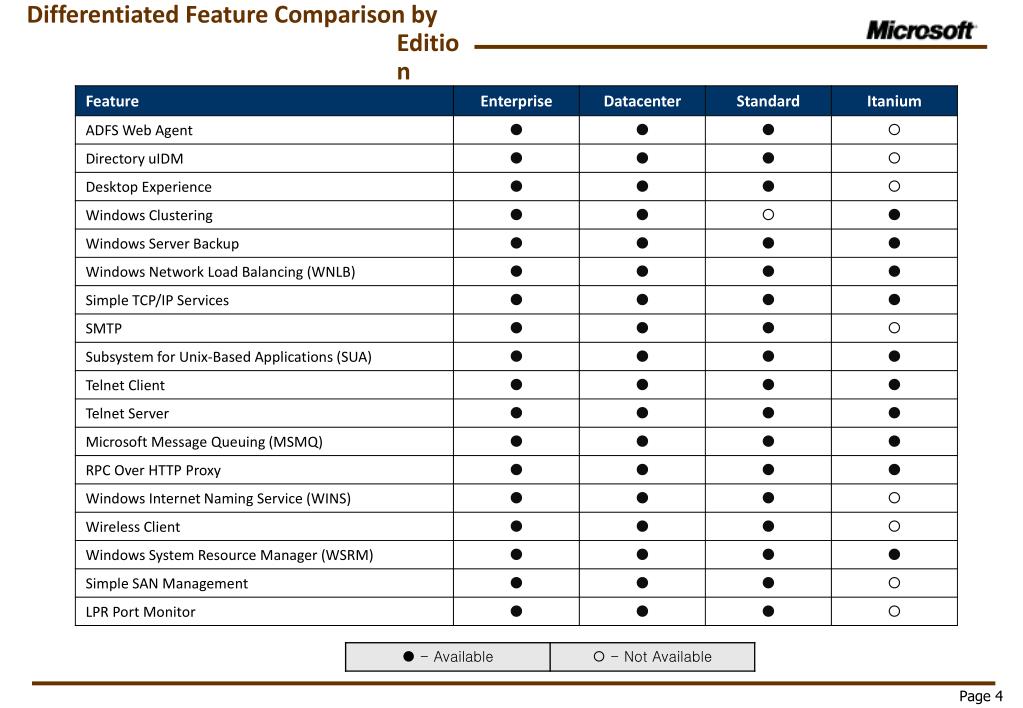Click the Desktop Experience feature name
Viewport: 1023px width, 708px height.
pyautogui.click(x=149, y=187)
